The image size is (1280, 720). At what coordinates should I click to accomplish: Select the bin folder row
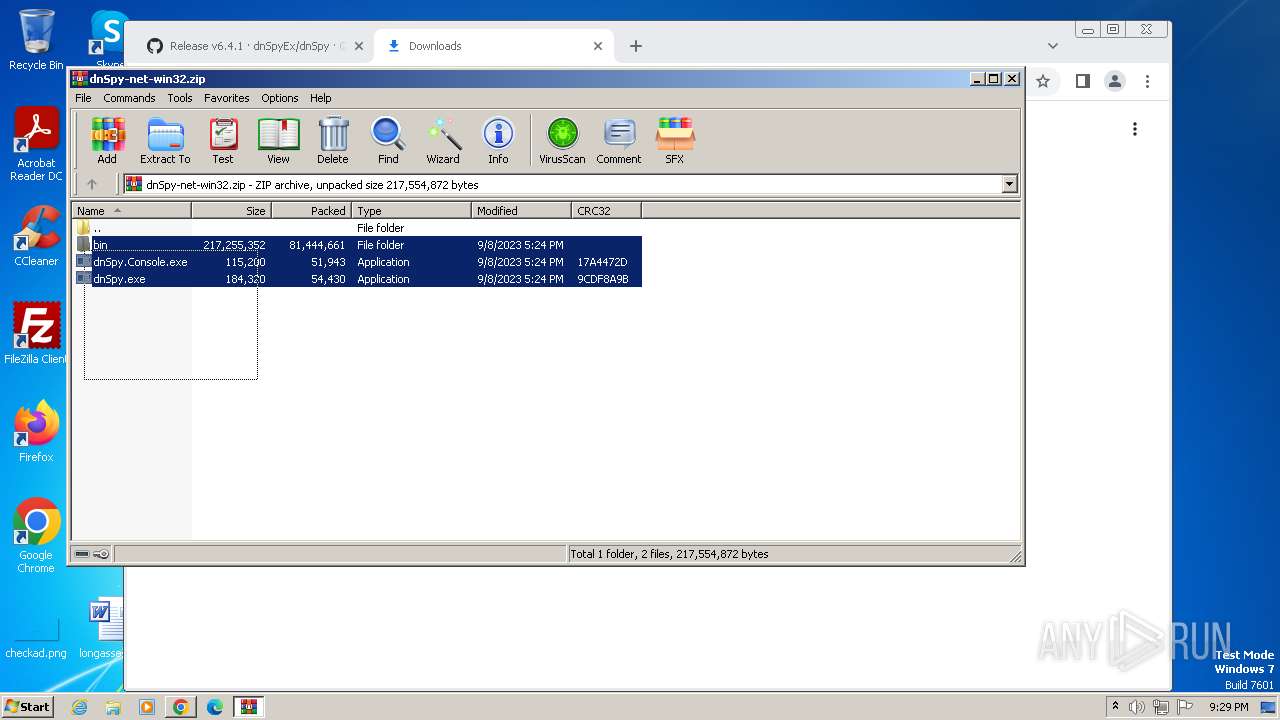point(358,245)
